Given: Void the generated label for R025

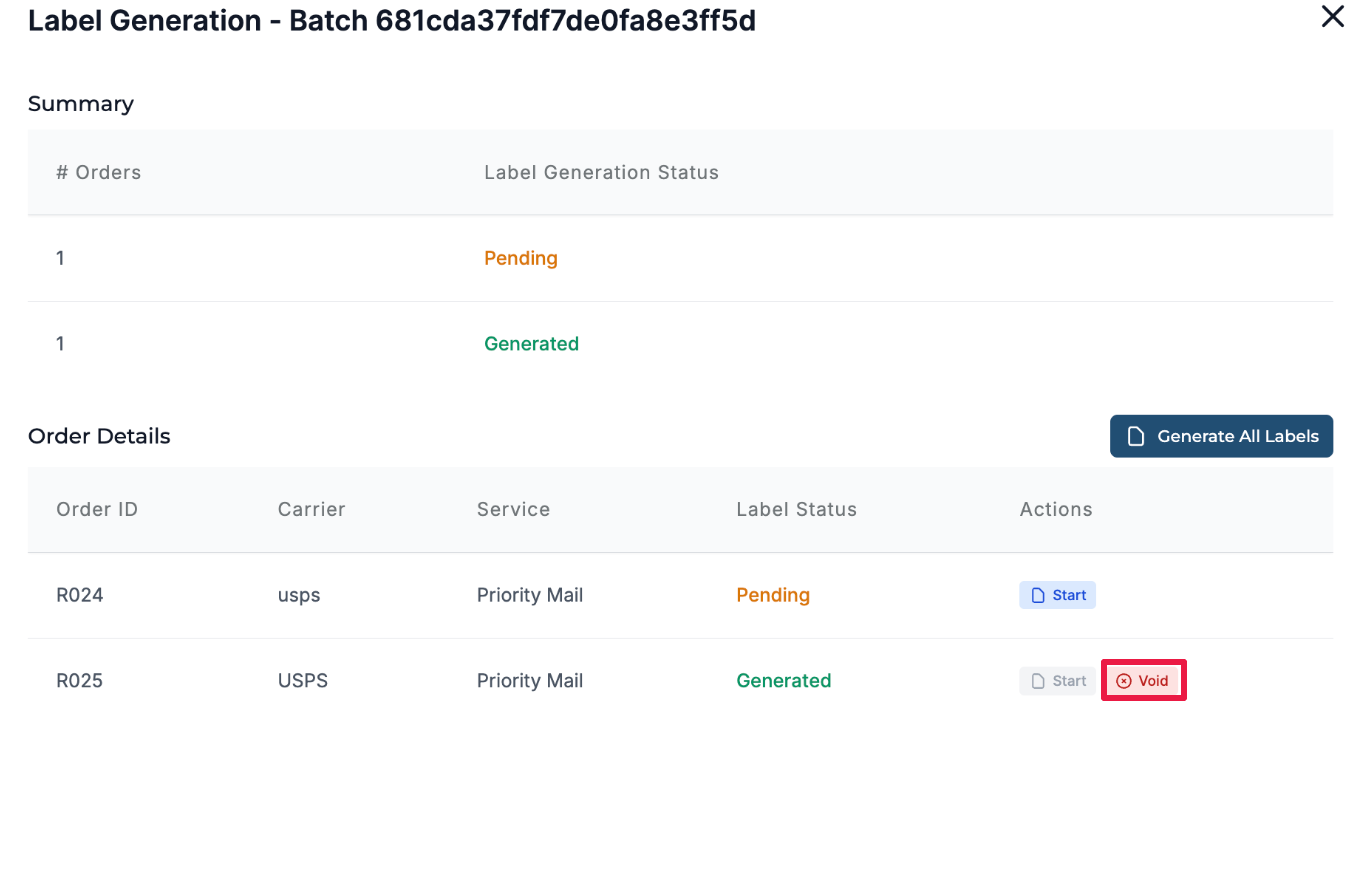Looking at the screenshot, I should (1143, 681).
